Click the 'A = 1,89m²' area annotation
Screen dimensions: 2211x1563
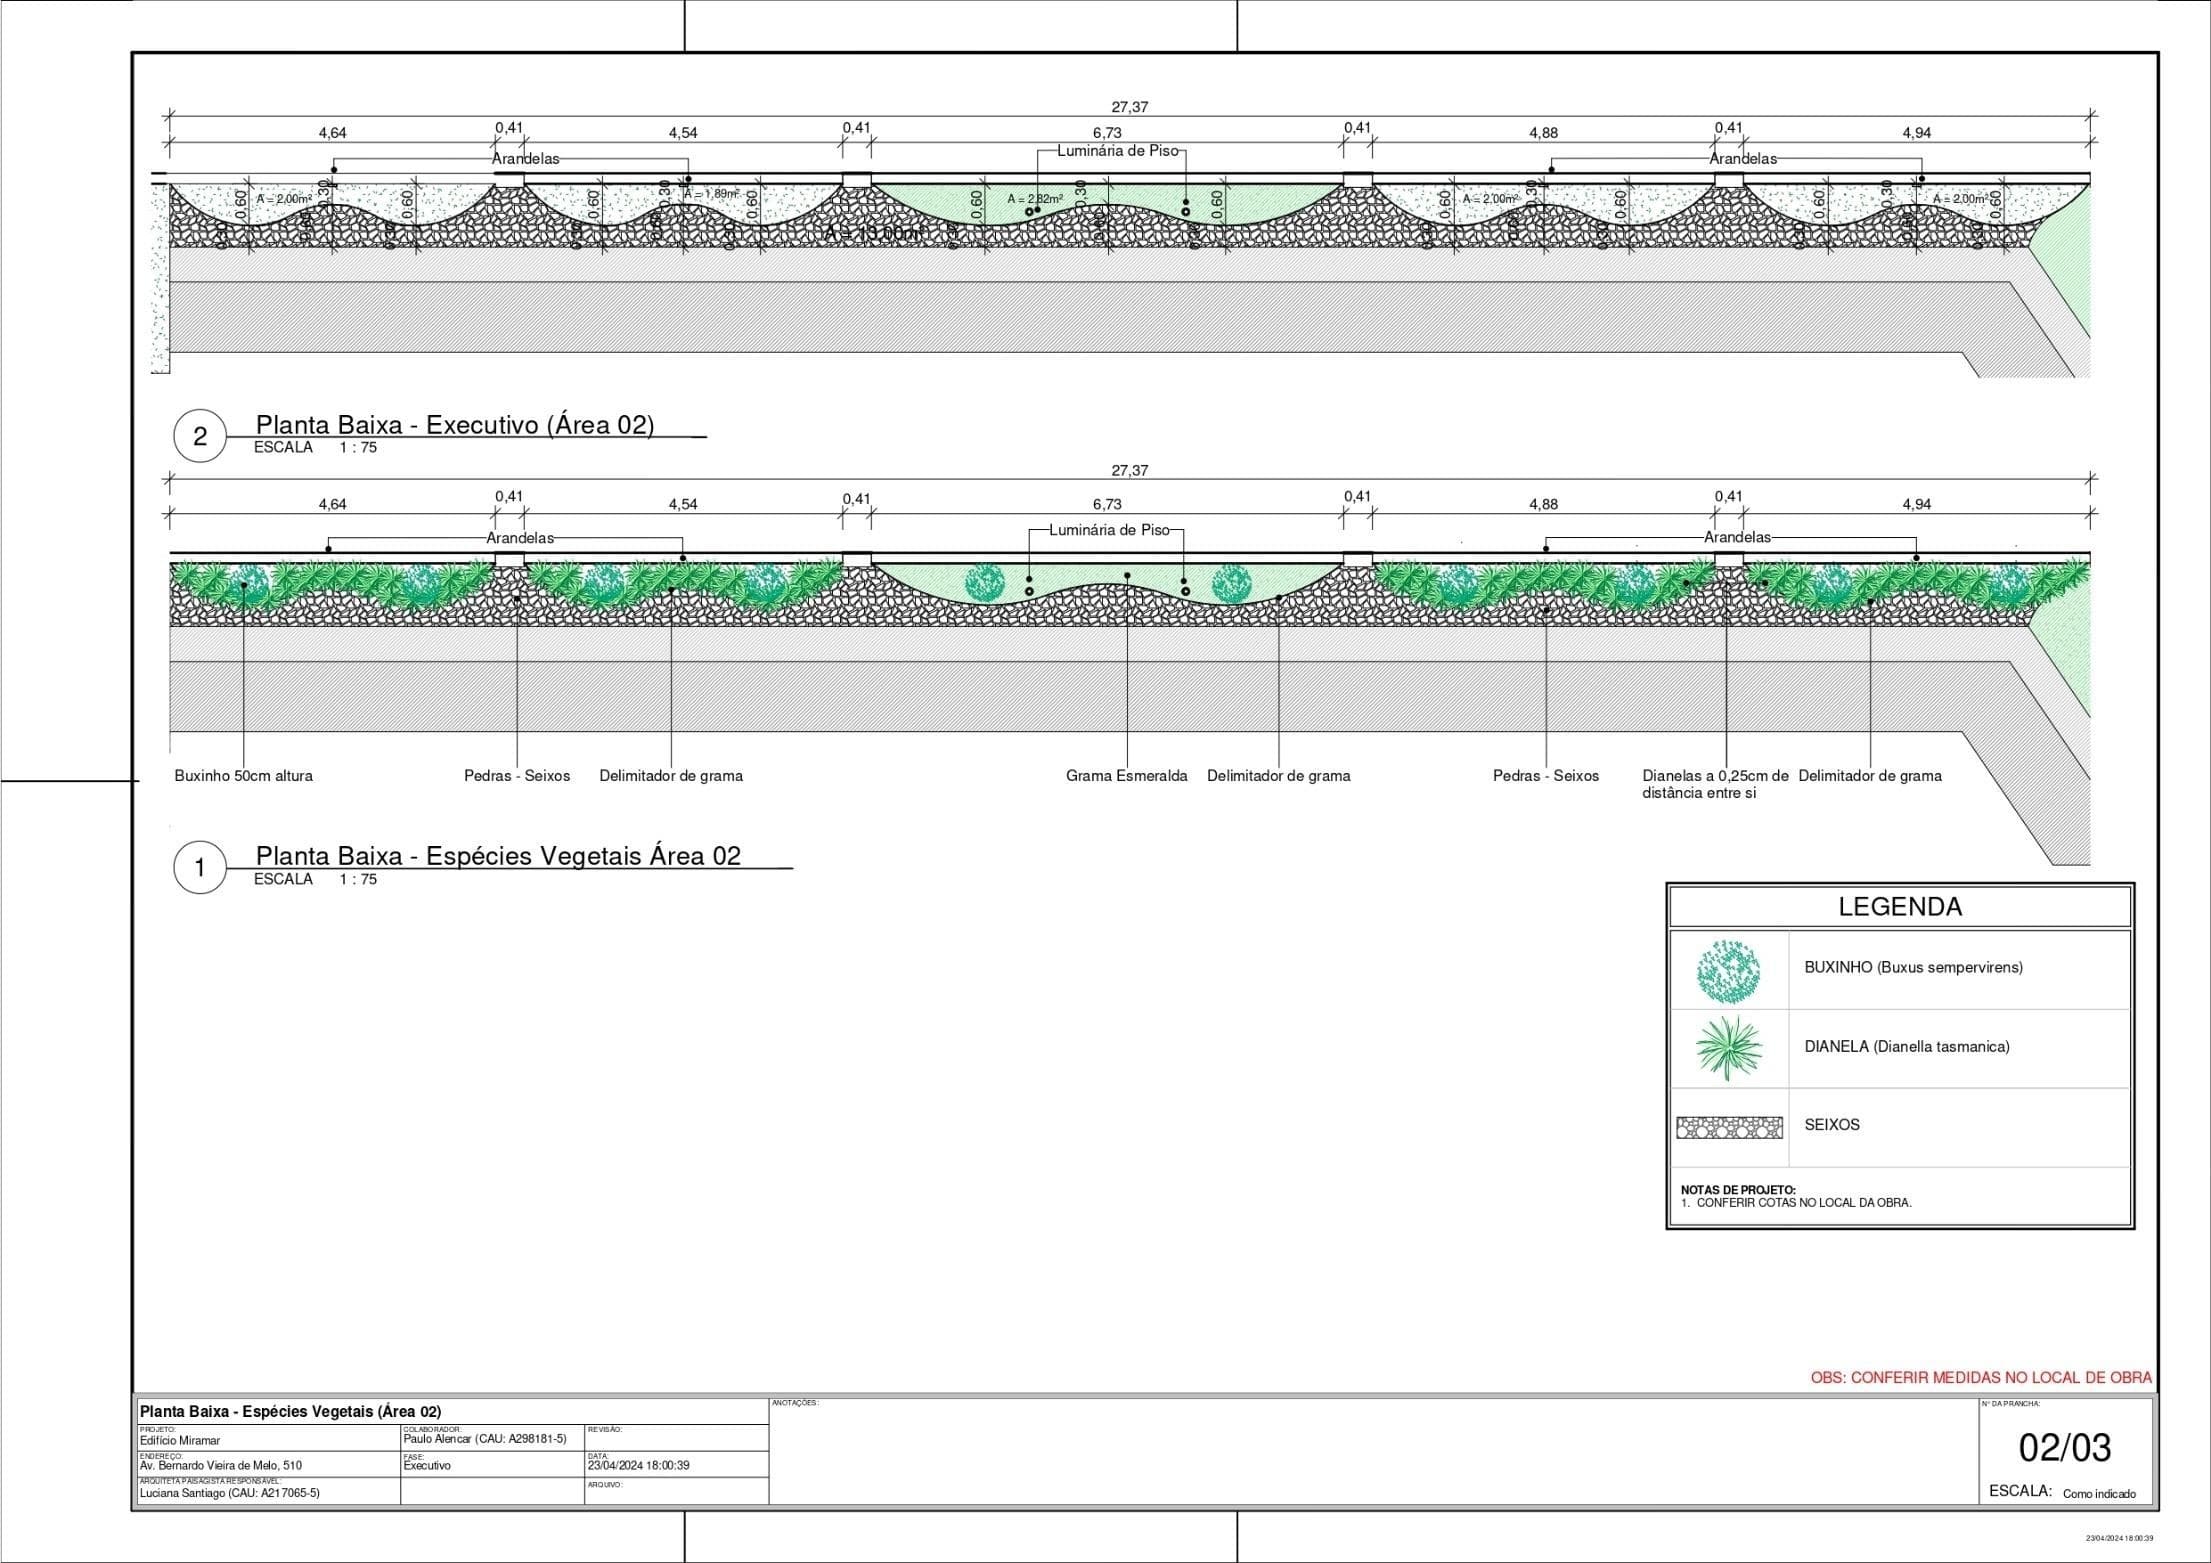click(x=712, y=194)
